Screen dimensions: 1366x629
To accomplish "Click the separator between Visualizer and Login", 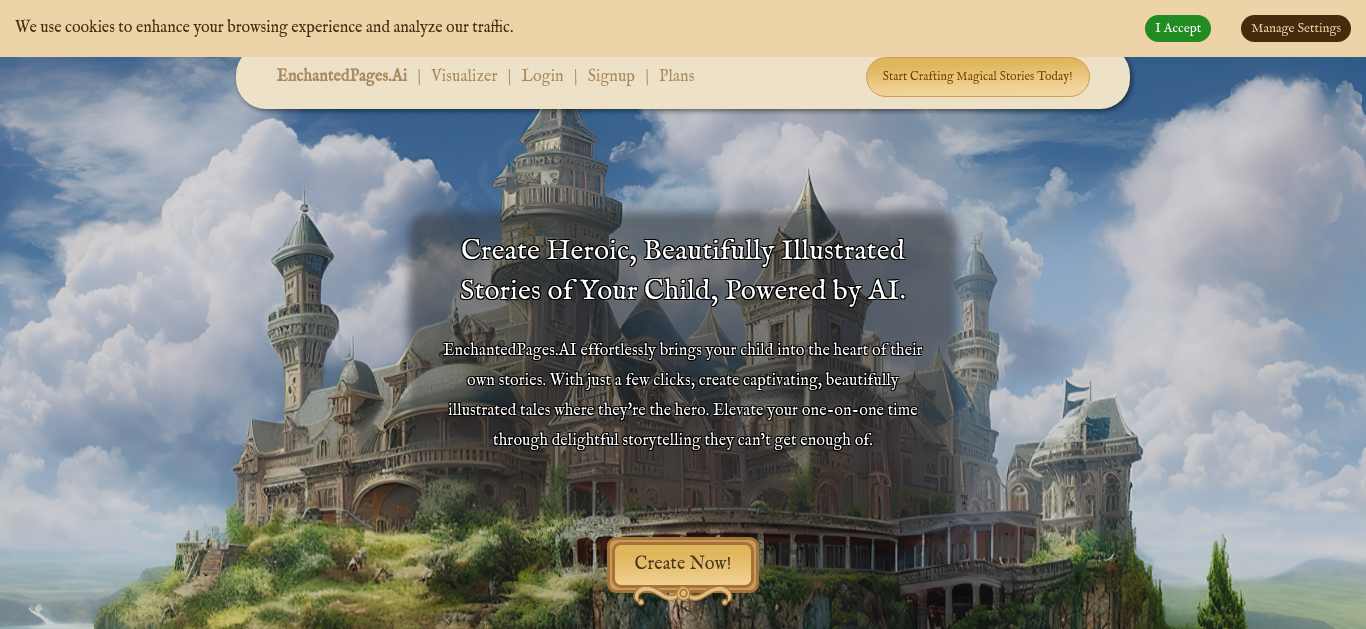I will click(x=509, y=77).
